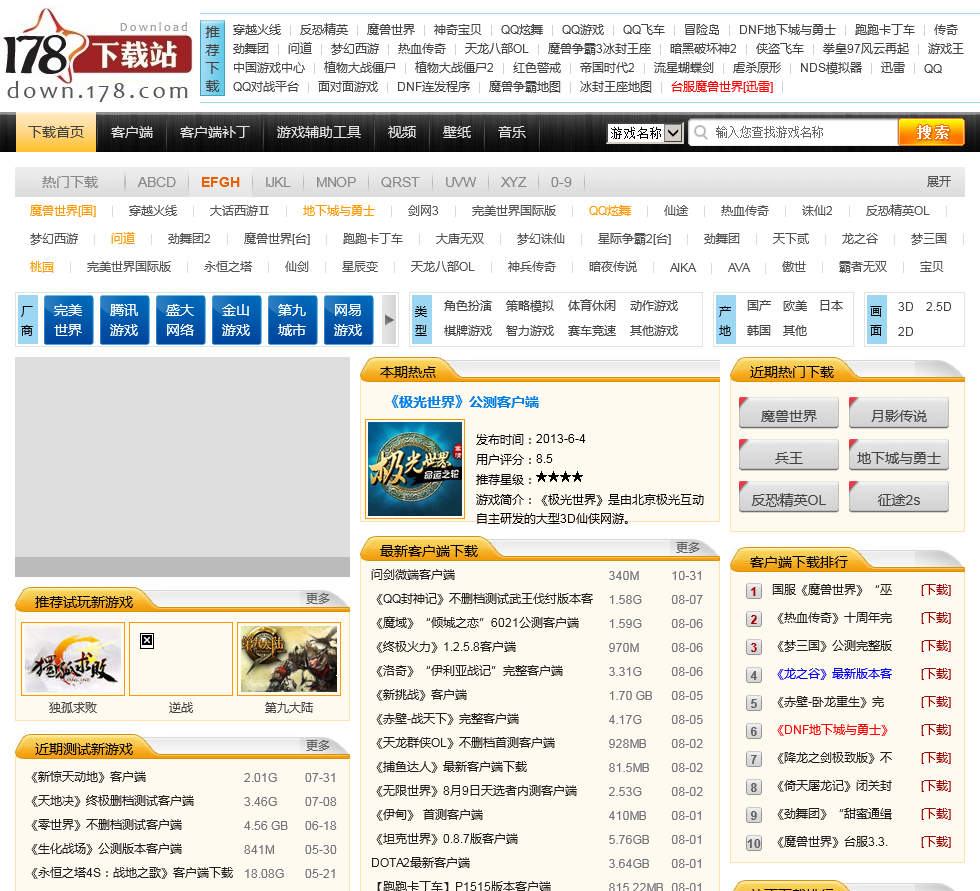Select the MNOP letter filter tab

[x=336, y=182]
